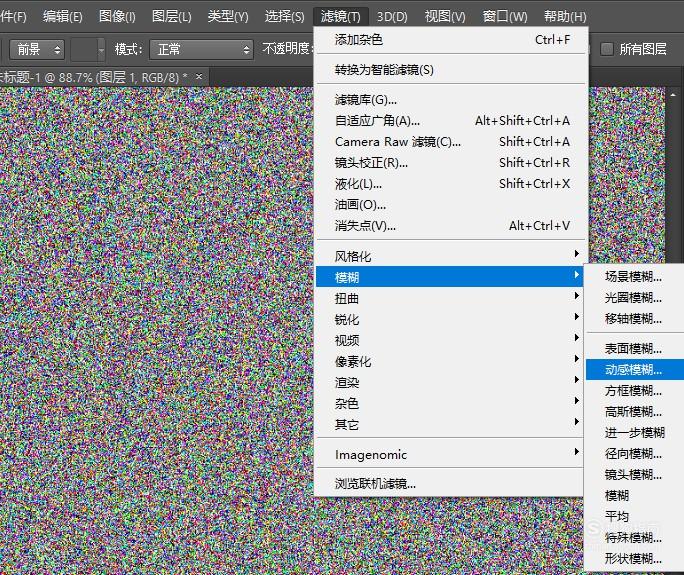Select the 未标题-1 @ 88.7% document tab

pos(93,77)
